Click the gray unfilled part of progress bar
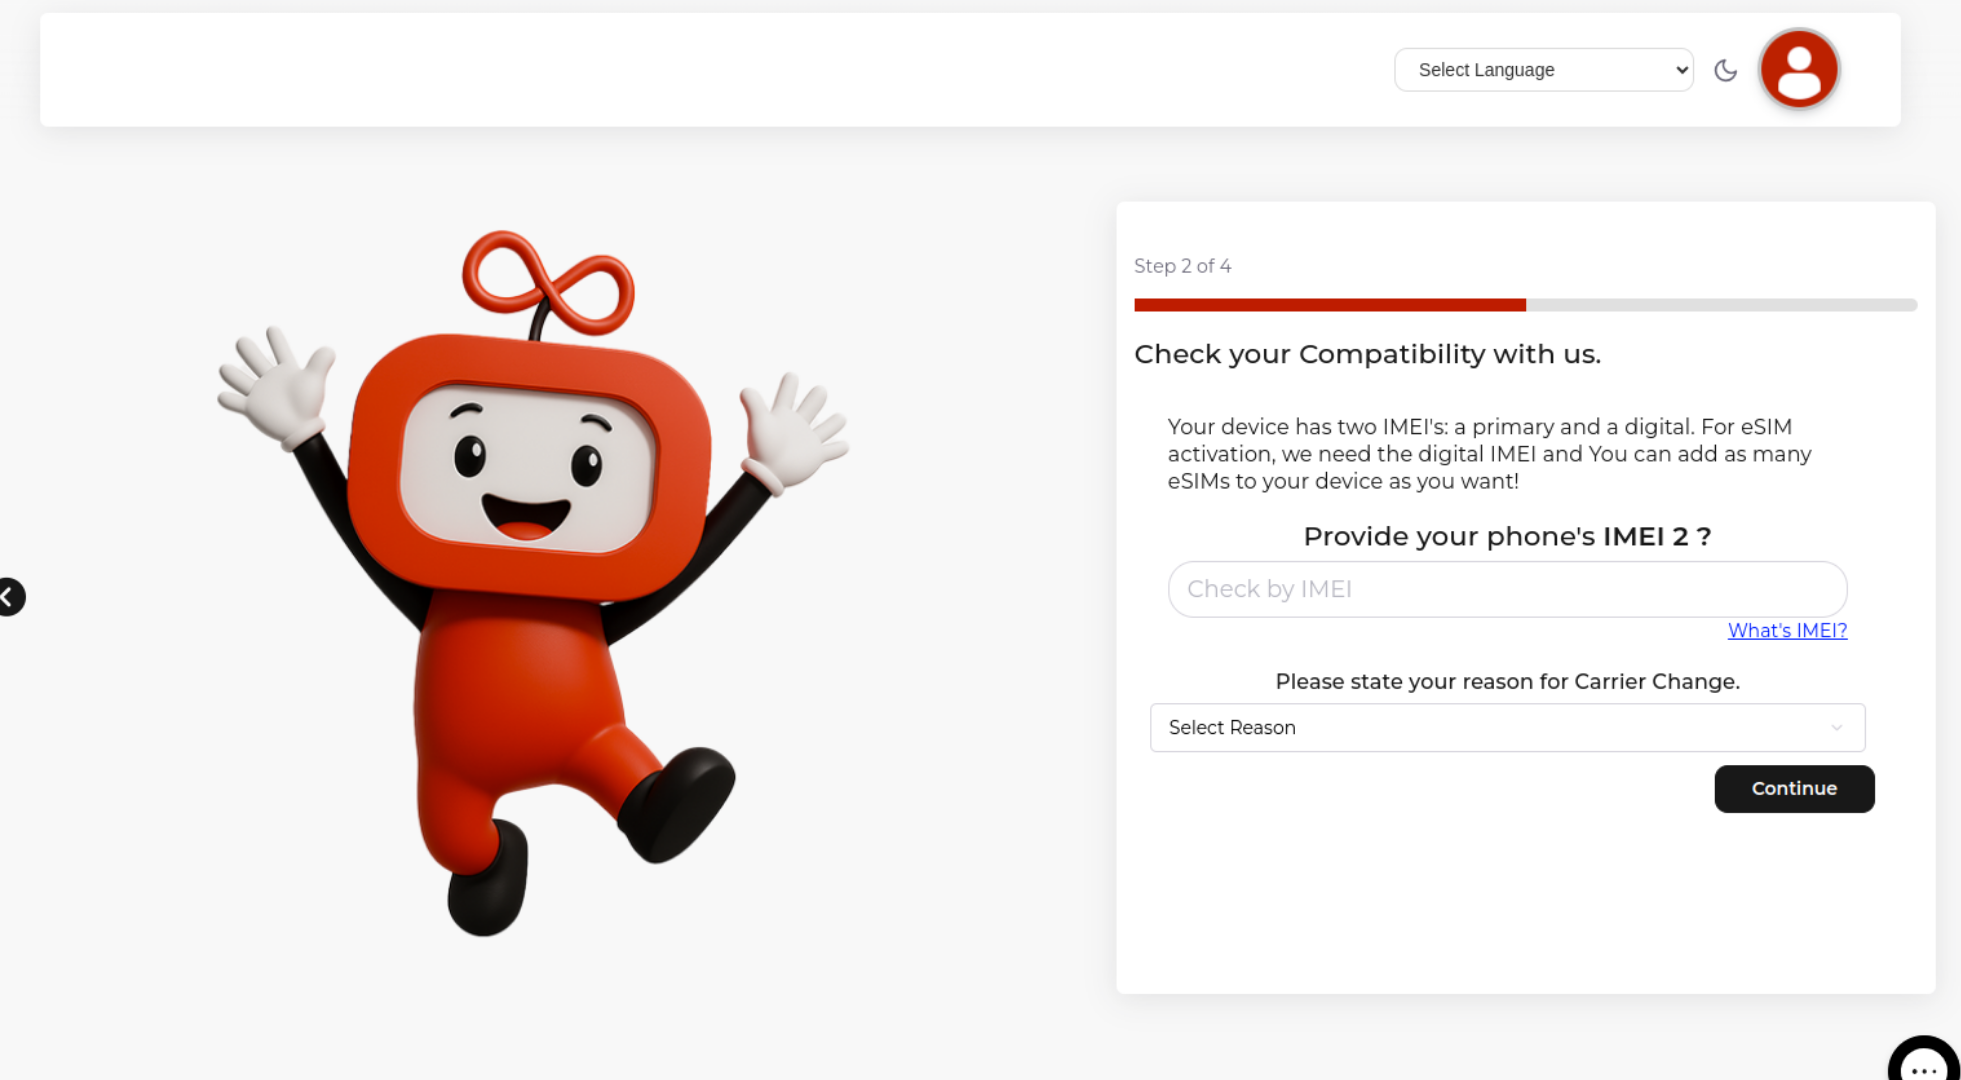The image size is (1961, 1080). coord(1720,305)
